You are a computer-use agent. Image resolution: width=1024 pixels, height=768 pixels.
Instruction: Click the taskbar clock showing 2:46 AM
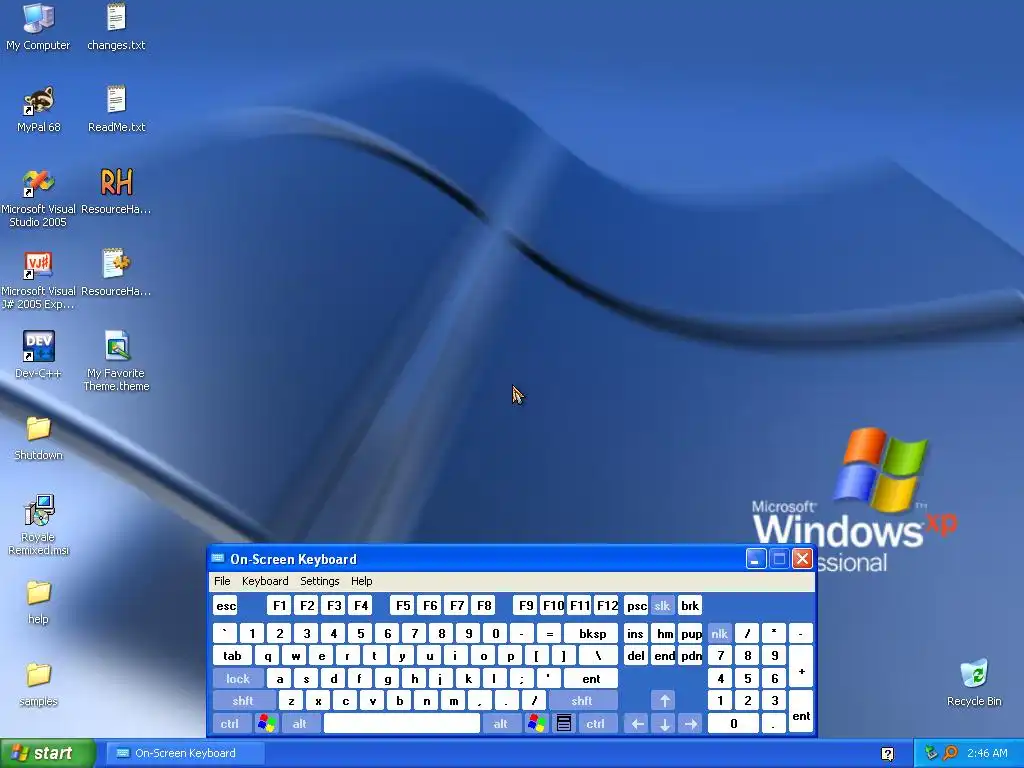pyautogui.click(x=987, y=753)
